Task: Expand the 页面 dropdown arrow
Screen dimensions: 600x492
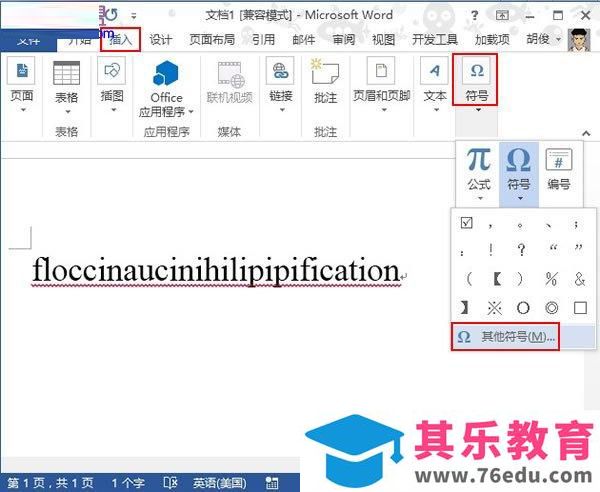Action: tap(23, 110)
